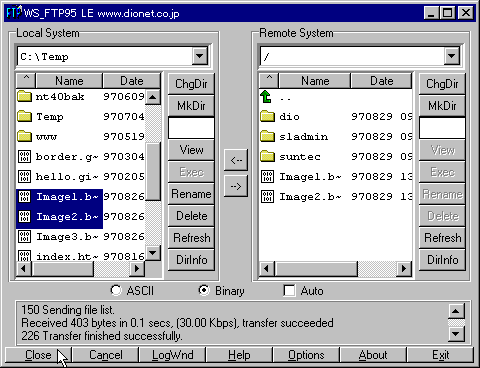Click the remote DirInfo button
Viewport: 480px width, 368px height.
click(x=442, y=260)
